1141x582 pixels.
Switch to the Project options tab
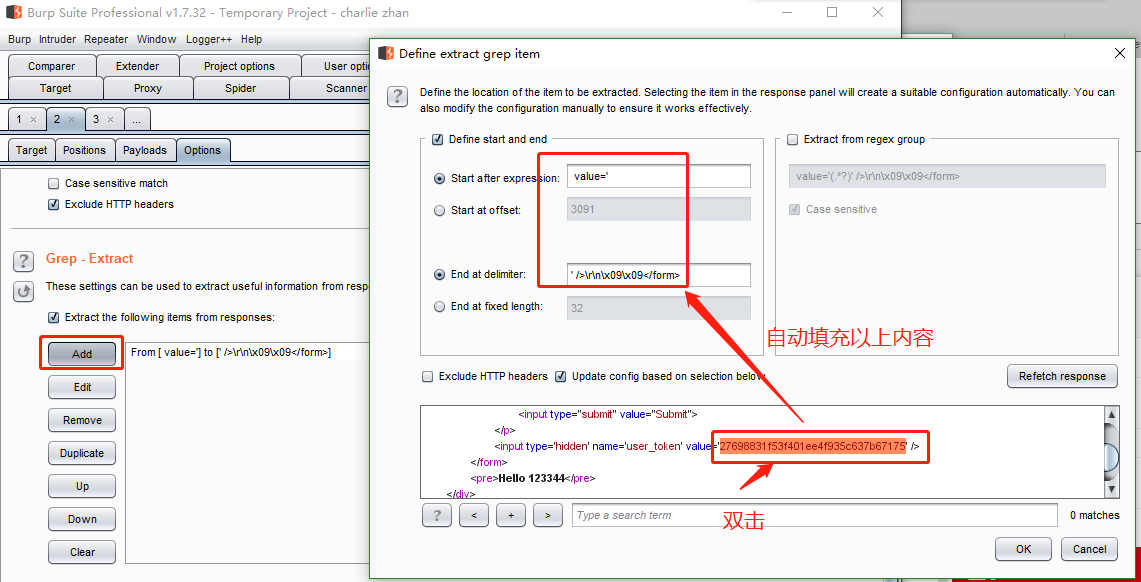click(239, 66)
